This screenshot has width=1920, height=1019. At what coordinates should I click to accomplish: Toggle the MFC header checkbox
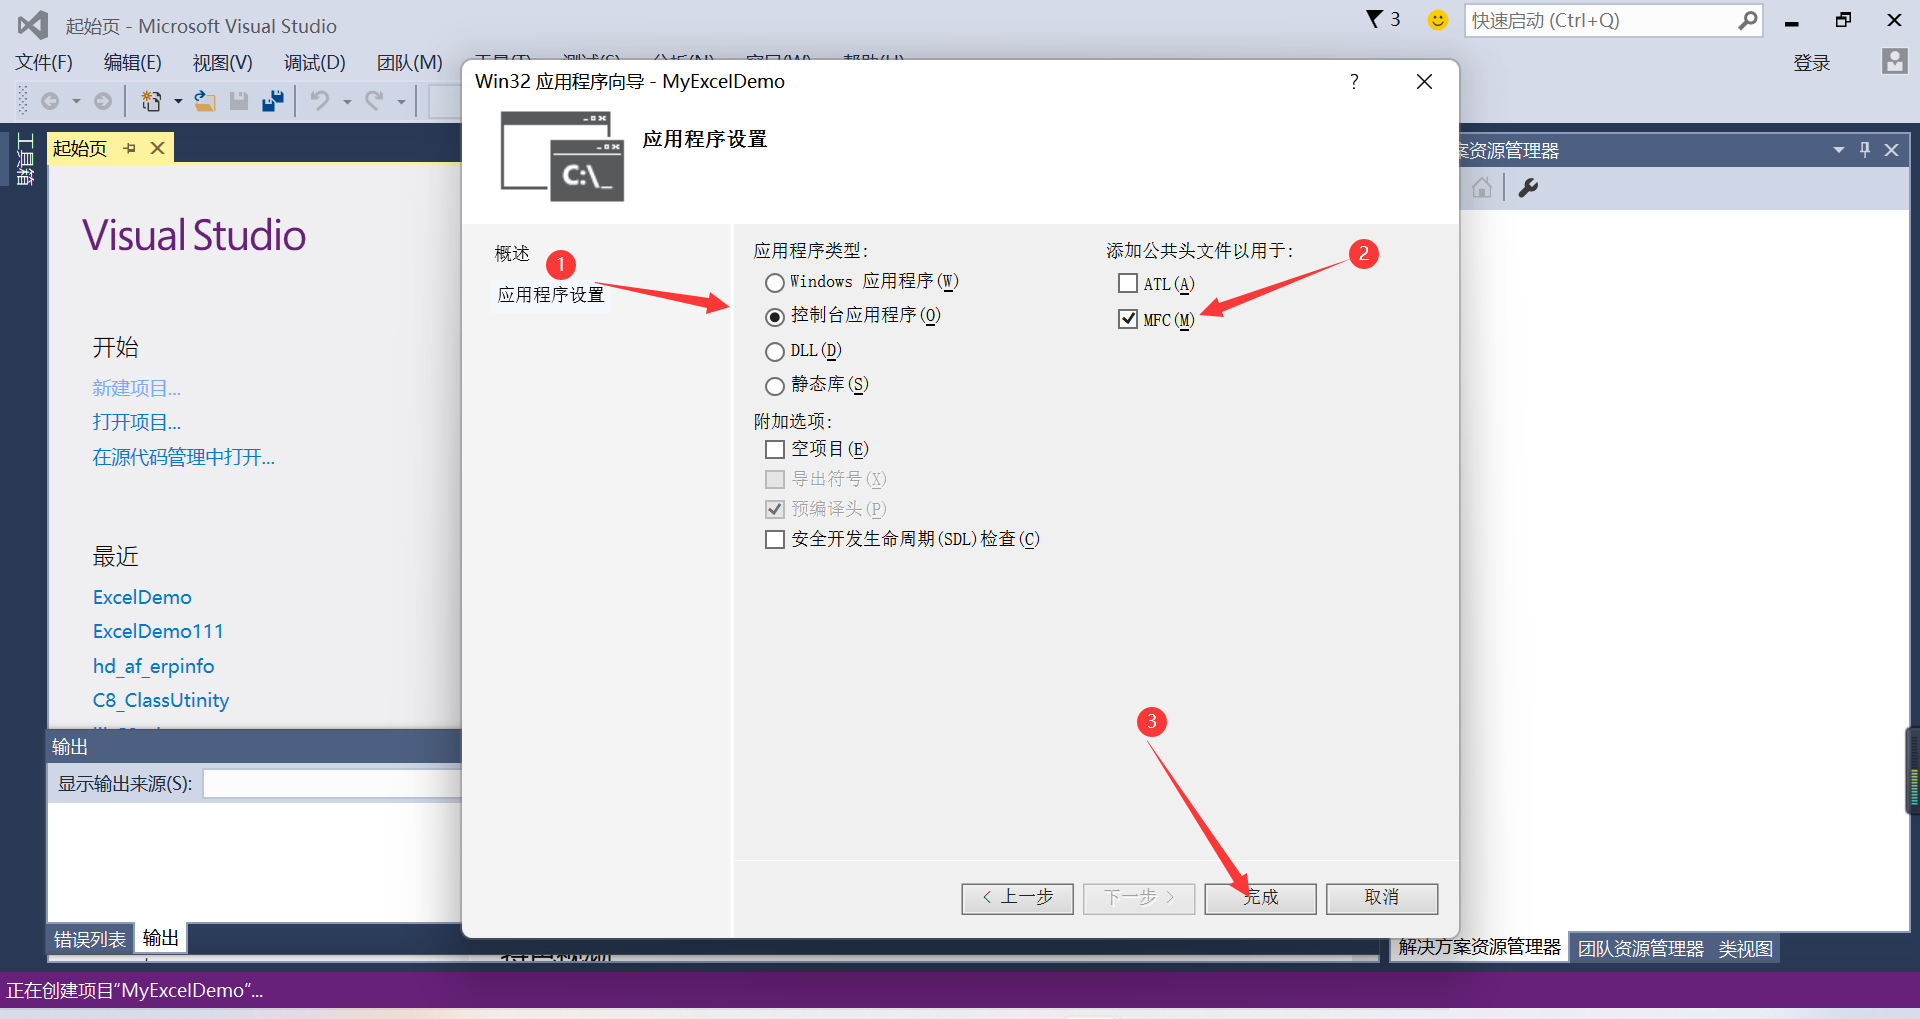(1127, 319)
